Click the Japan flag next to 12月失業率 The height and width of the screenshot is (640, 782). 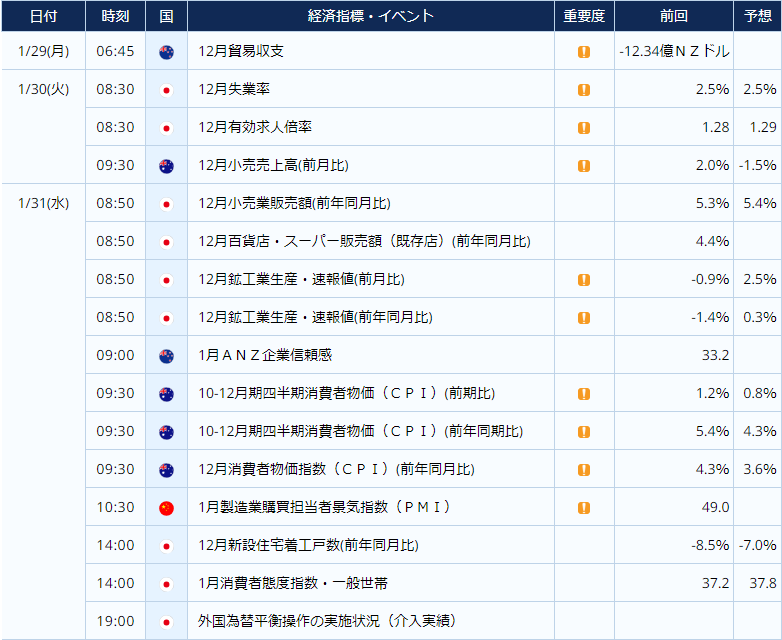coord(166,90)
